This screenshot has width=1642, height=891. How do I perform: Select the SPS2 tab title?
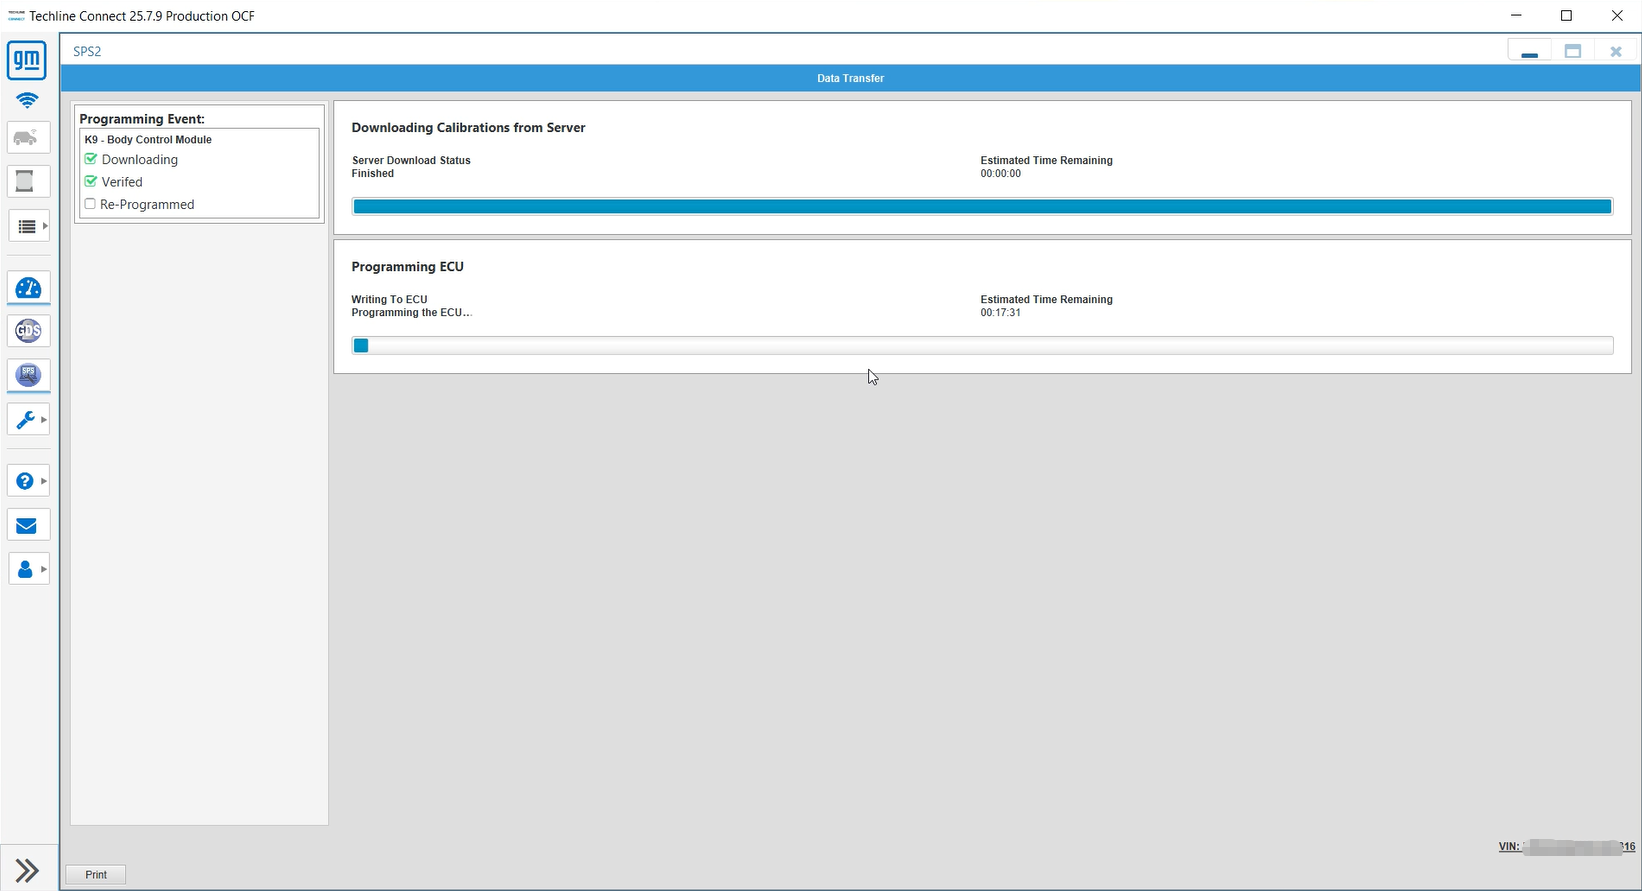coord(87,51)
